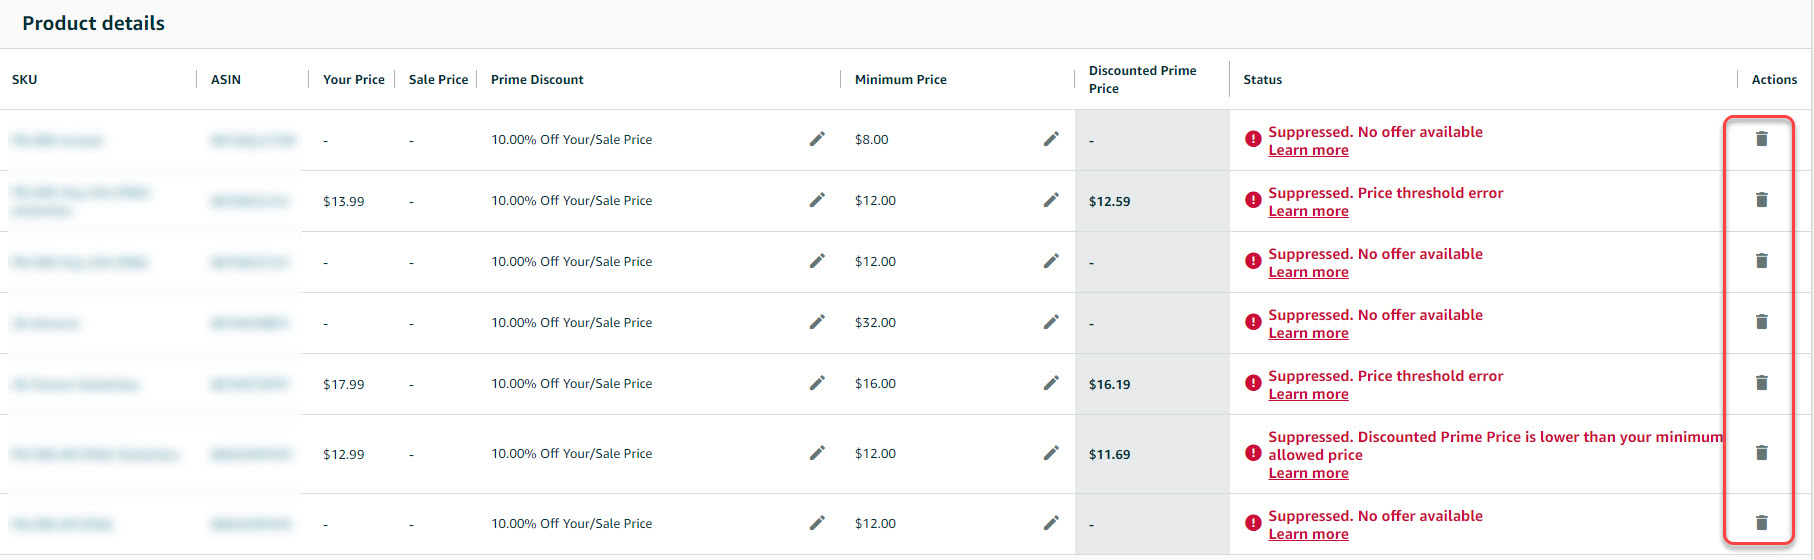Click the Status column header
Screen dimensions: 1814x560
(x=1262, y=80)
